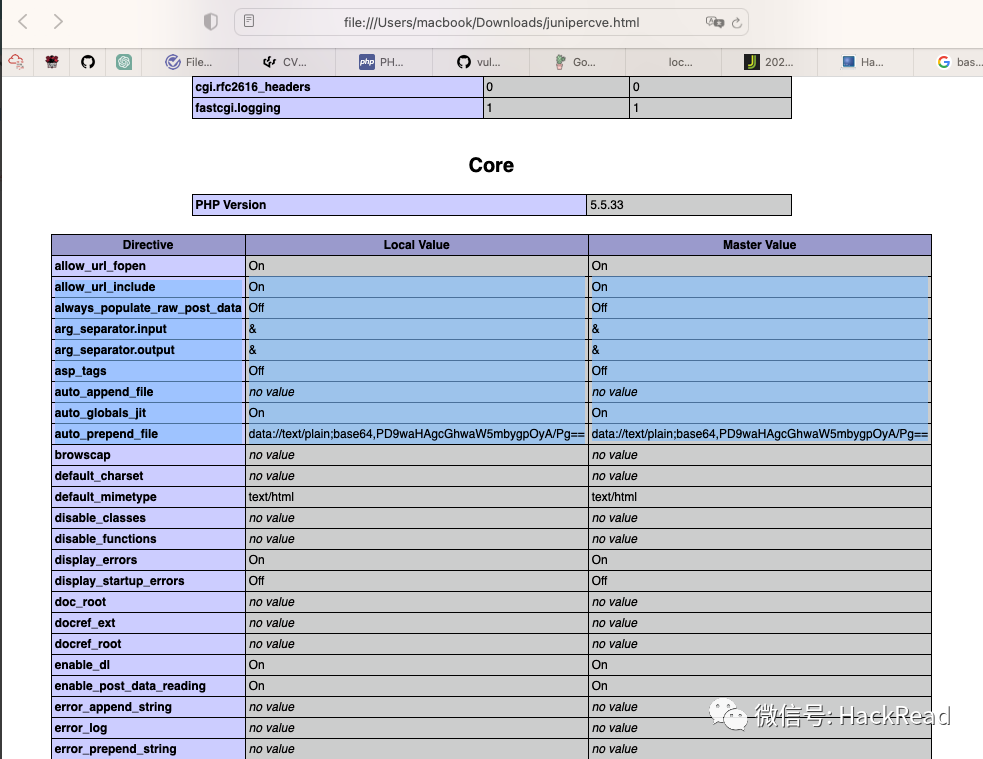Select the display_startup_errors directive
Image resolution: width=983 pixels, height=759 pixels.
point(120,581)
